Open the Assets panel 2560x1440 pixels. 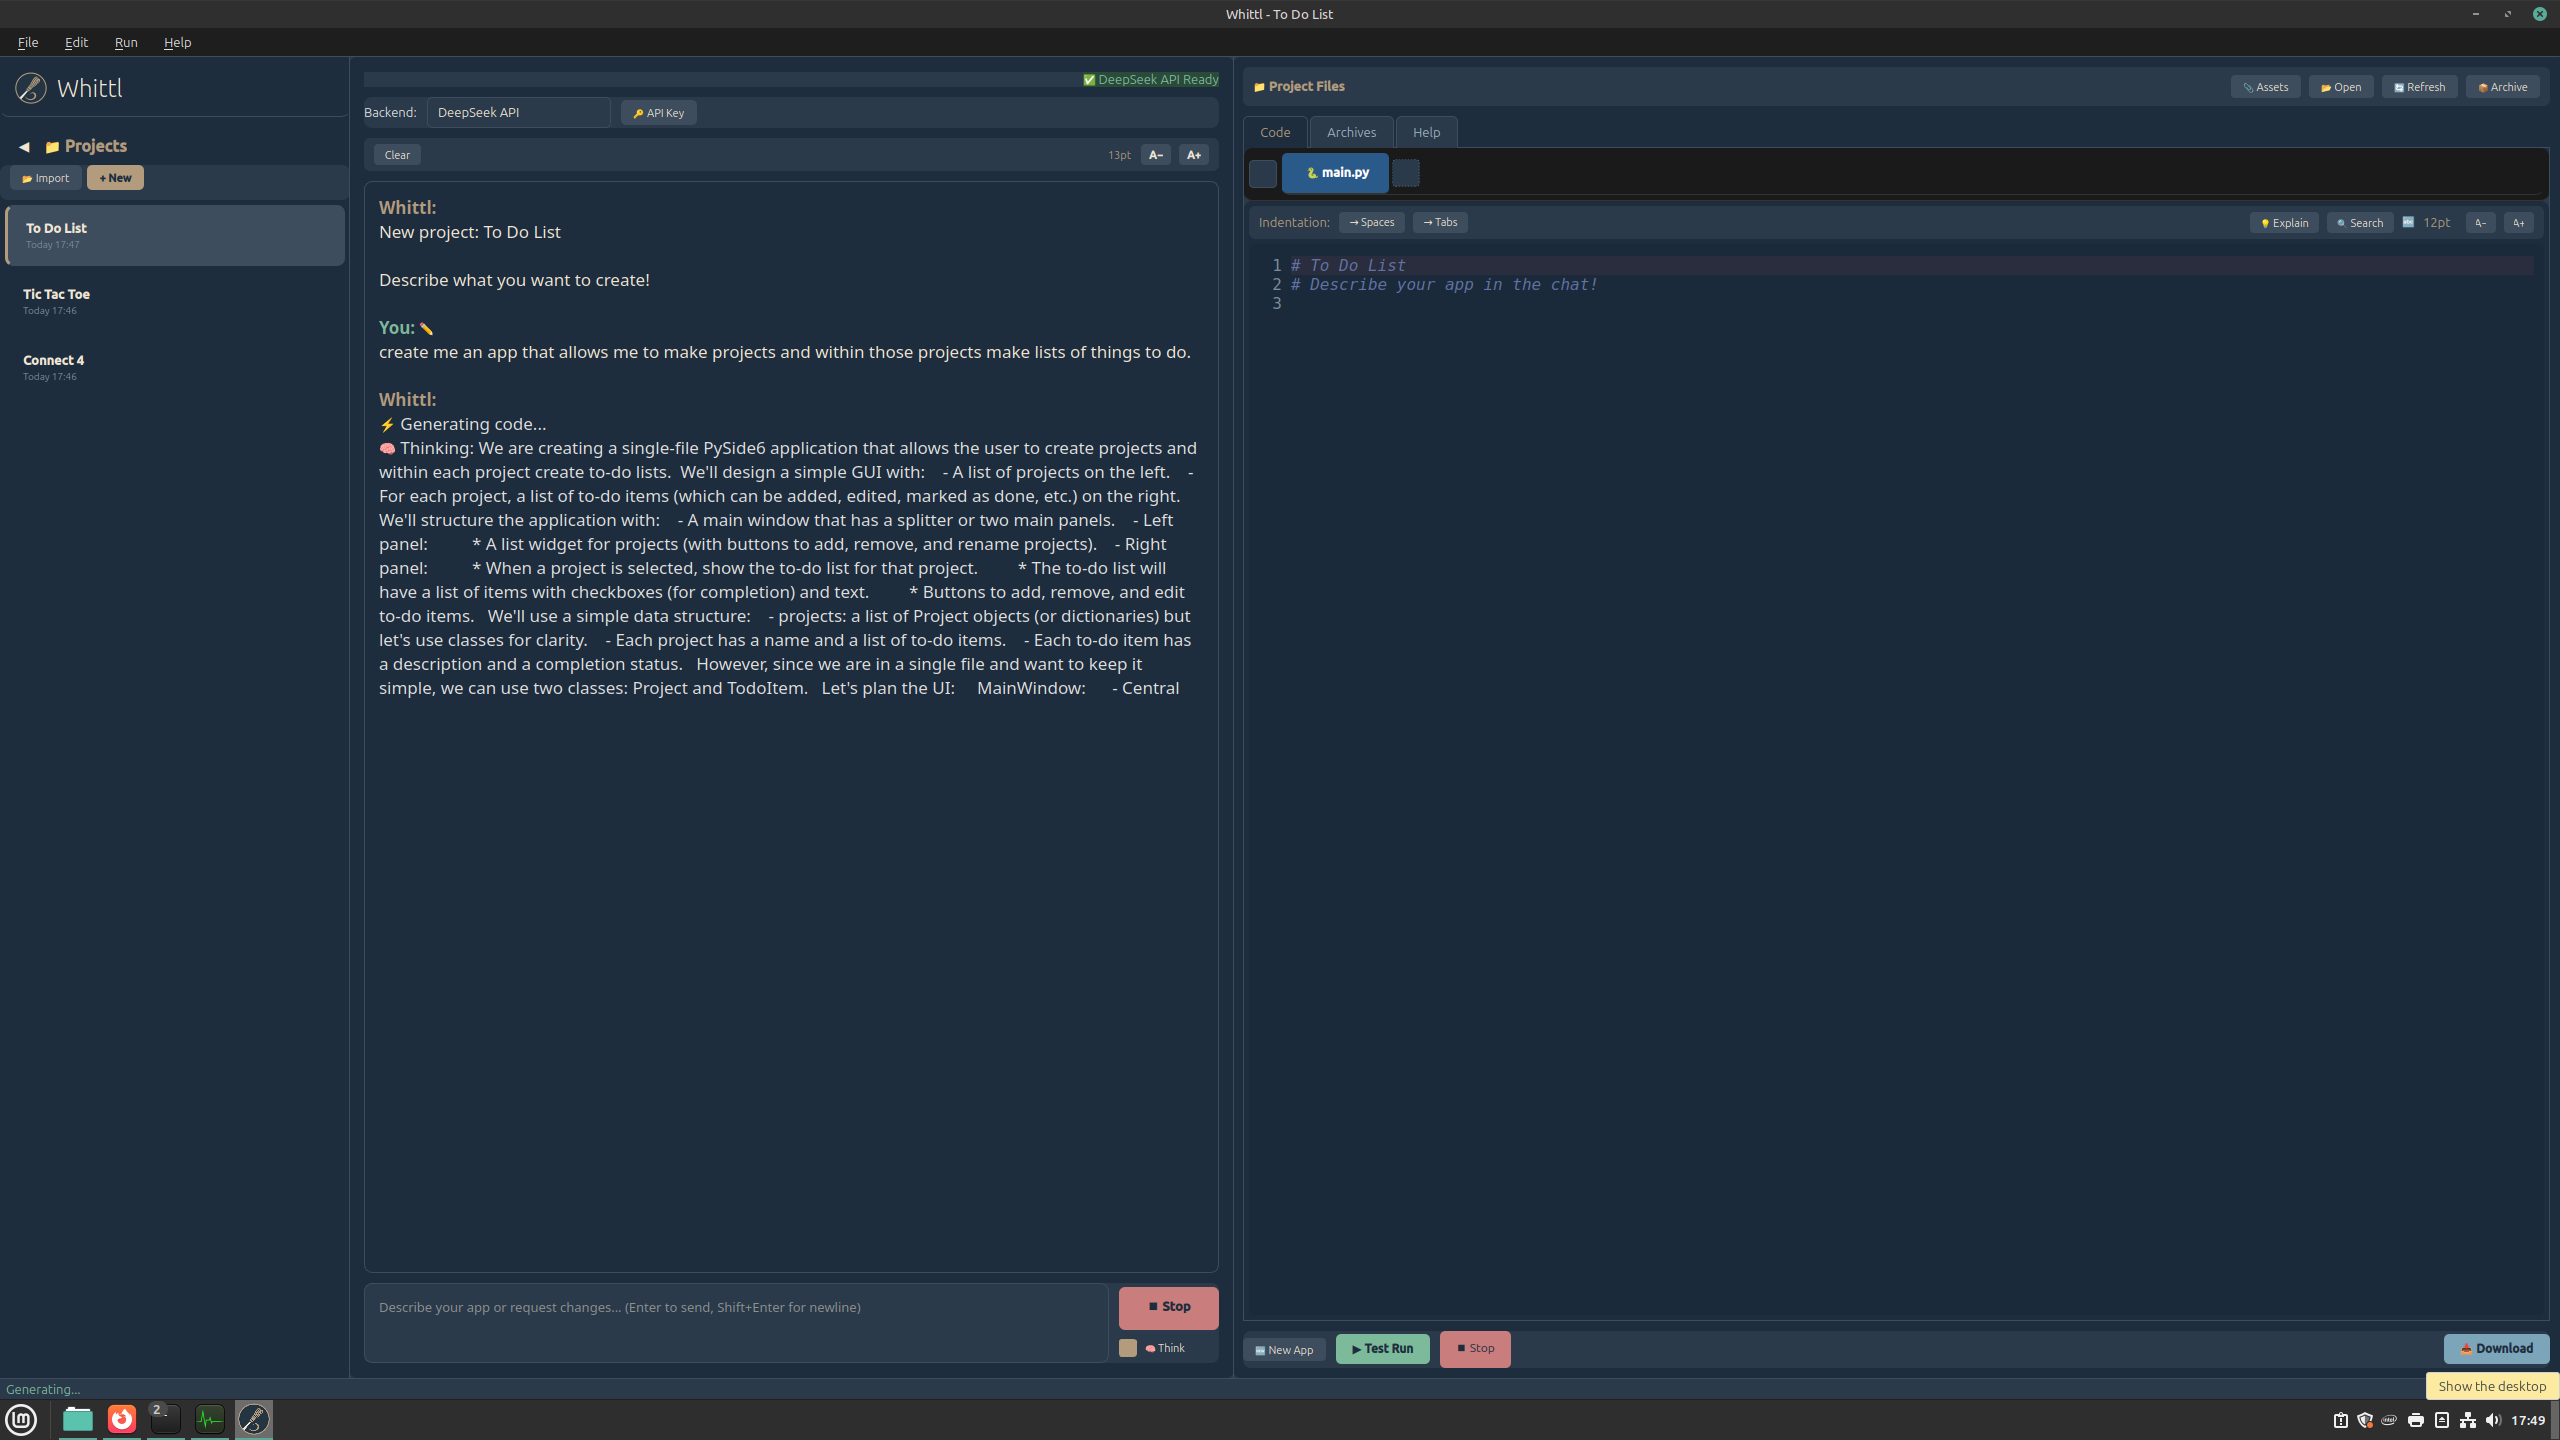point(2265,87)
